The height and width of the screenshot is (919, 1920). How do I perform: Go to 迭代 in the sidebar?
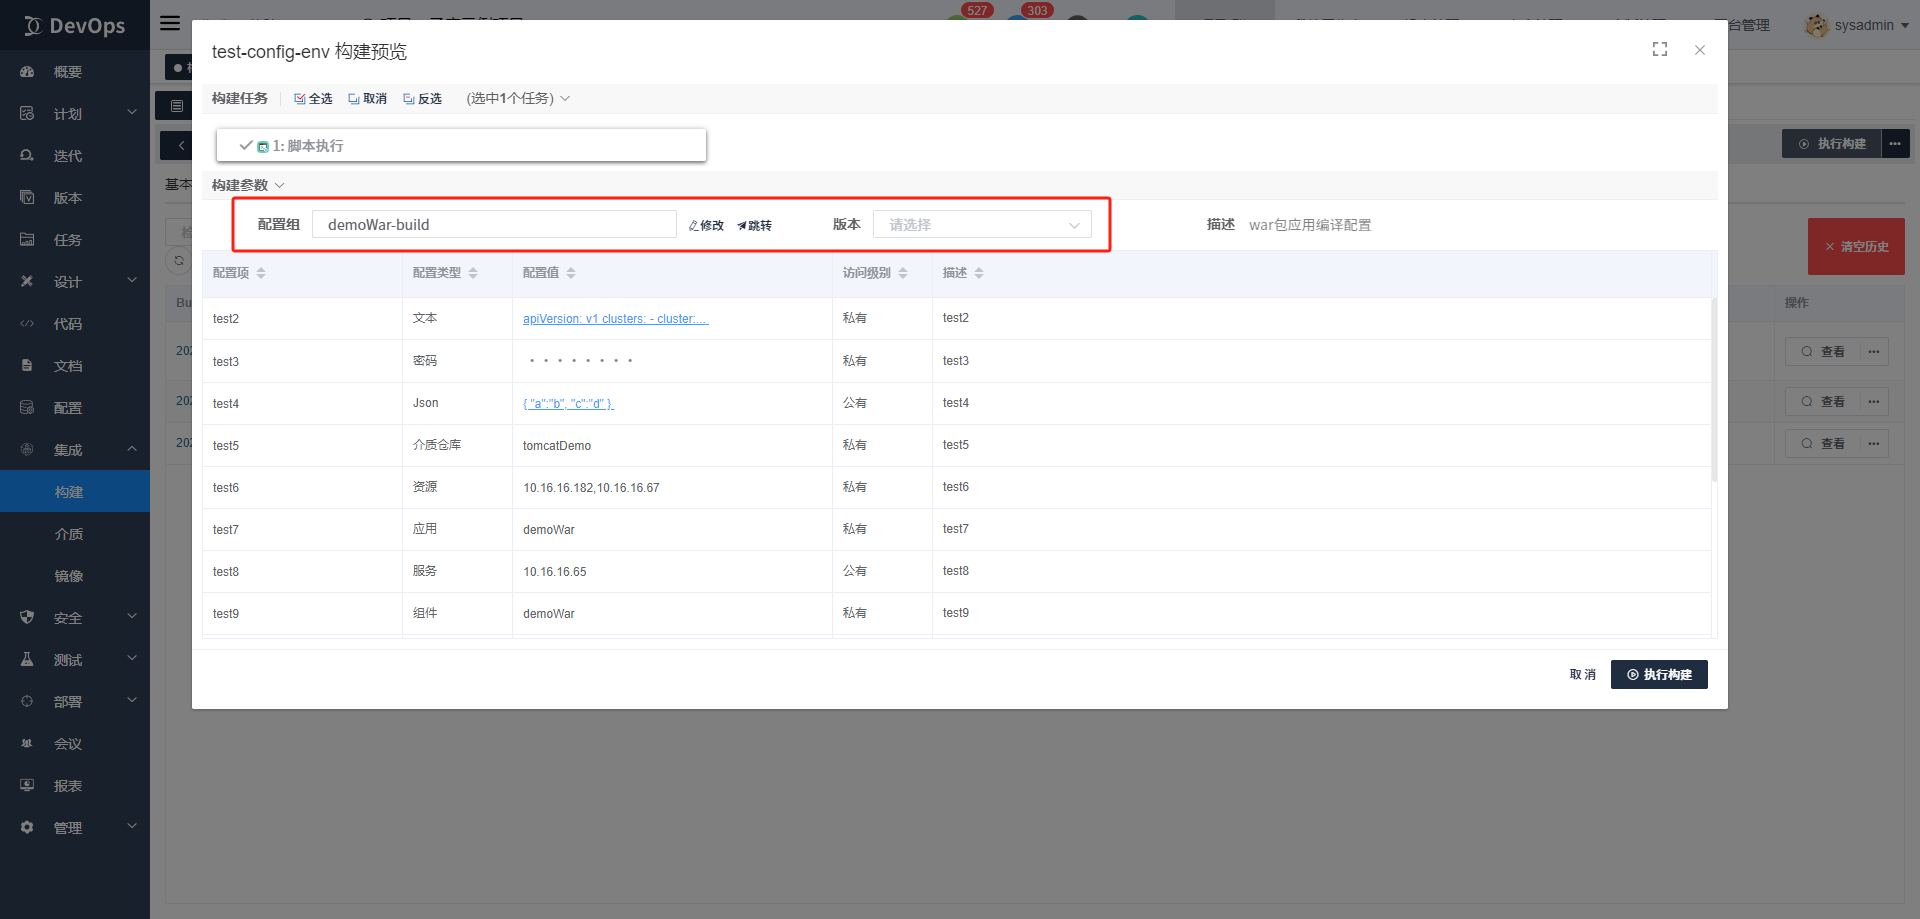click(68, 156)
